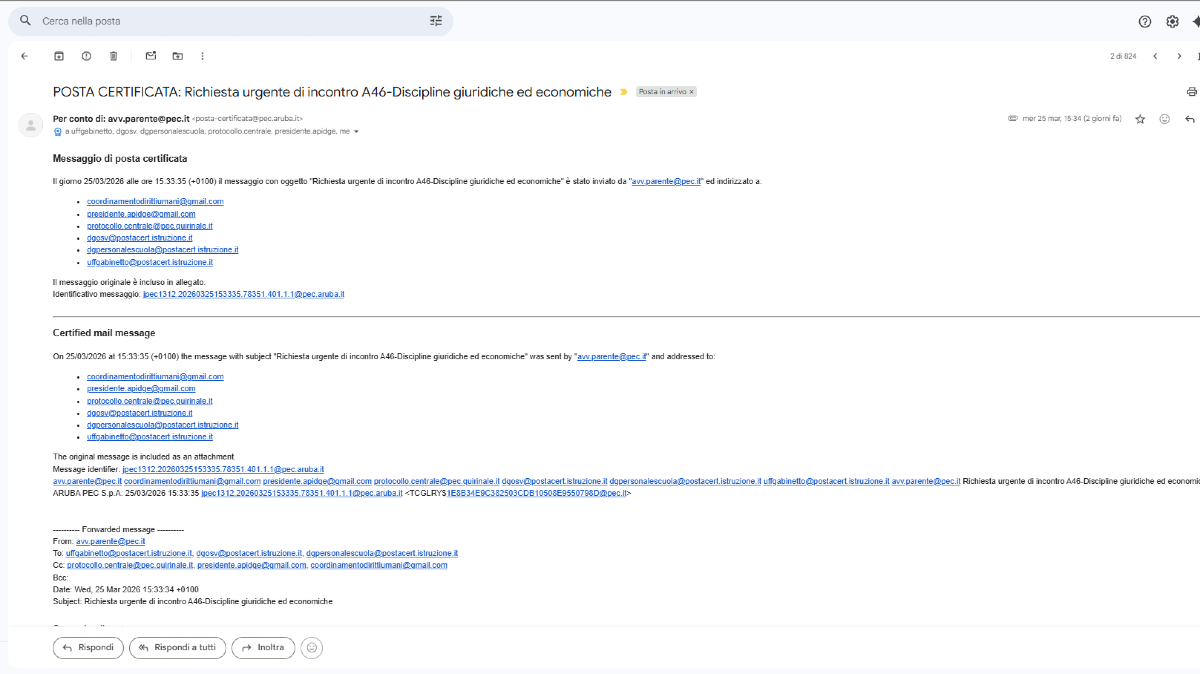Screen dimensions: 1200x674
Task: Toggle the important marker next to the subject
Action: pos(624,92)
